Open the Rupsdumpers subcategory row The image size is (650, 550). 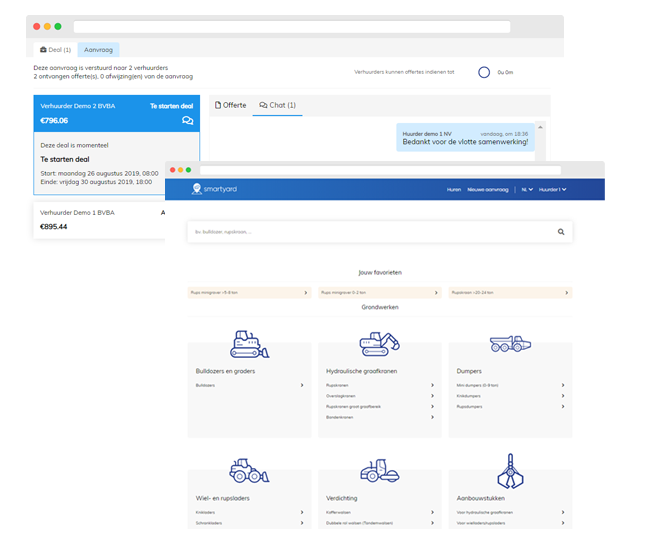[x=510, y=407]
